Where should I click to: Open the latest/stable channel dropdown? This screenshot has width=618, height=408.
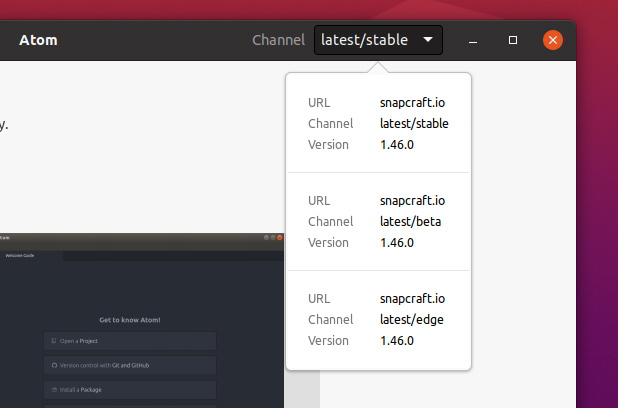coord(378,40)
